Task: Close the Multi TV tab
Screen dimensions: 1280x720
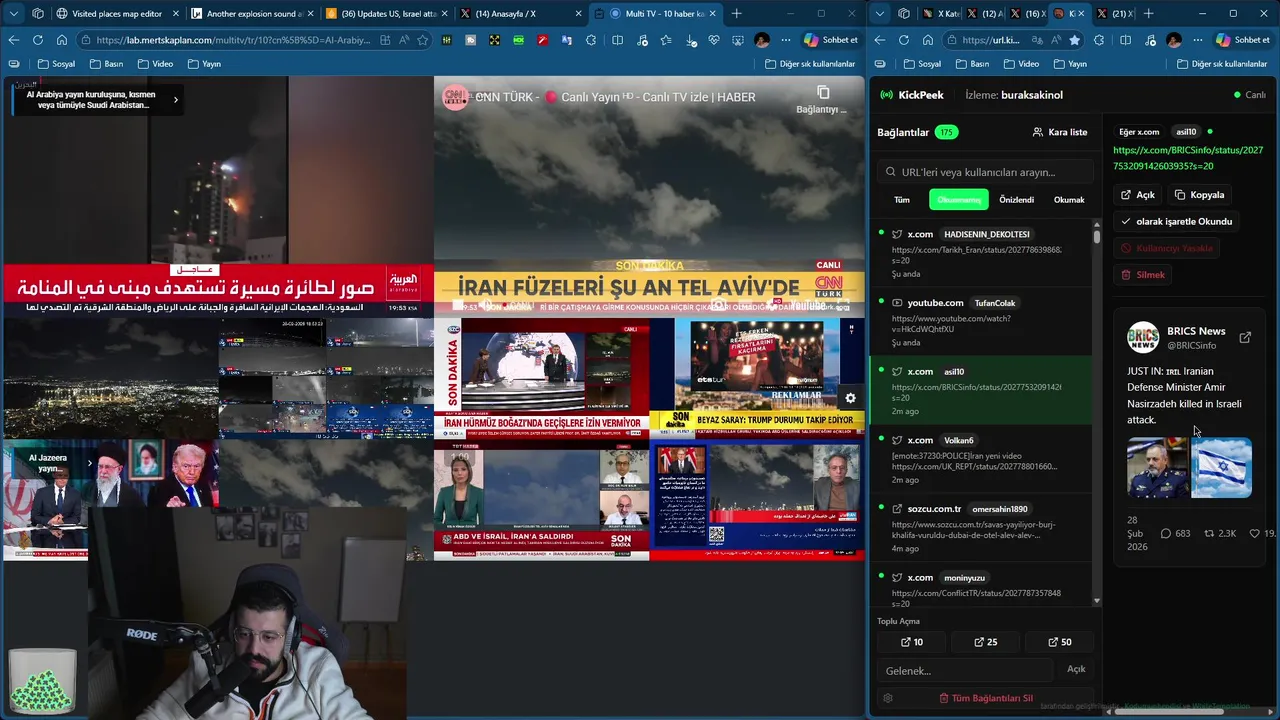Action: (x=712, y=14)
